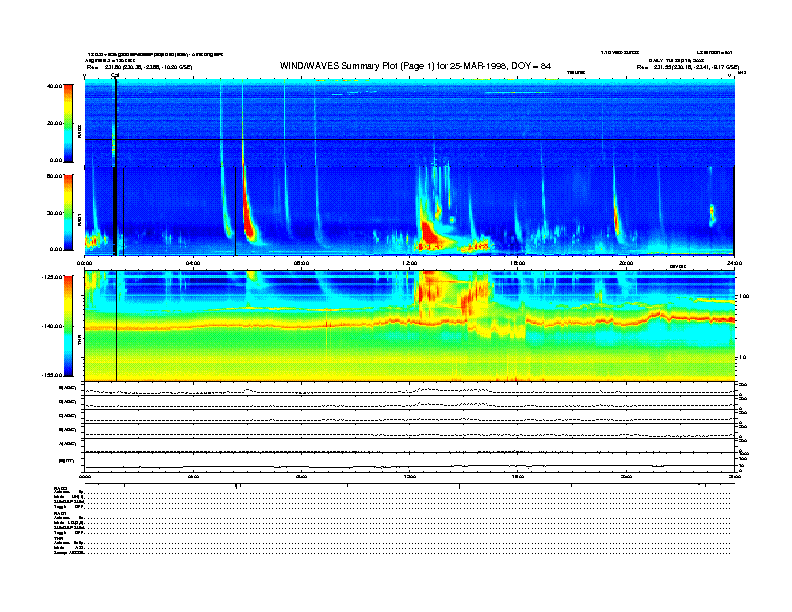Click the 20:00 tick label under RAD1 panel

point(626,263)
